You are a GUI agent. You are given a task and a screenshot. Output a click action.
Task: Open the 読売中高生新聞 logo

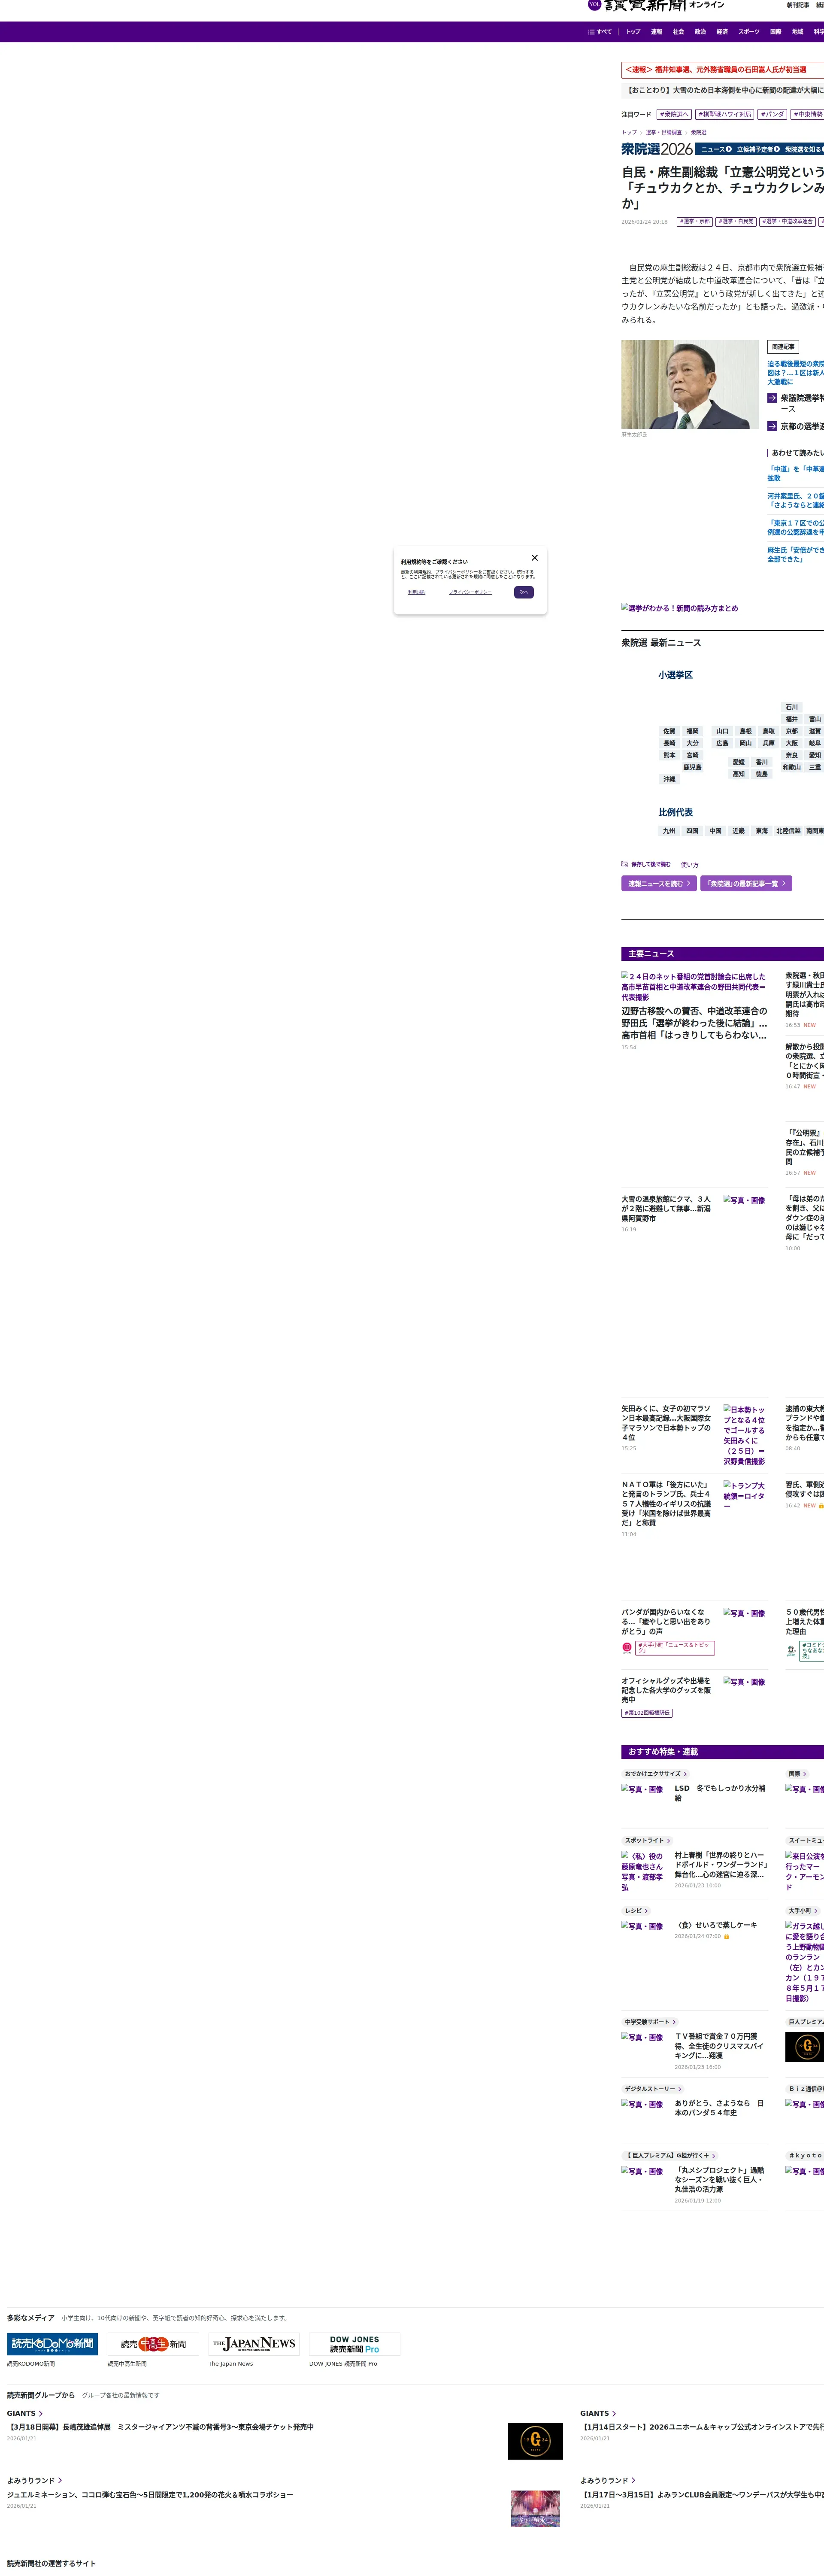153,2344
